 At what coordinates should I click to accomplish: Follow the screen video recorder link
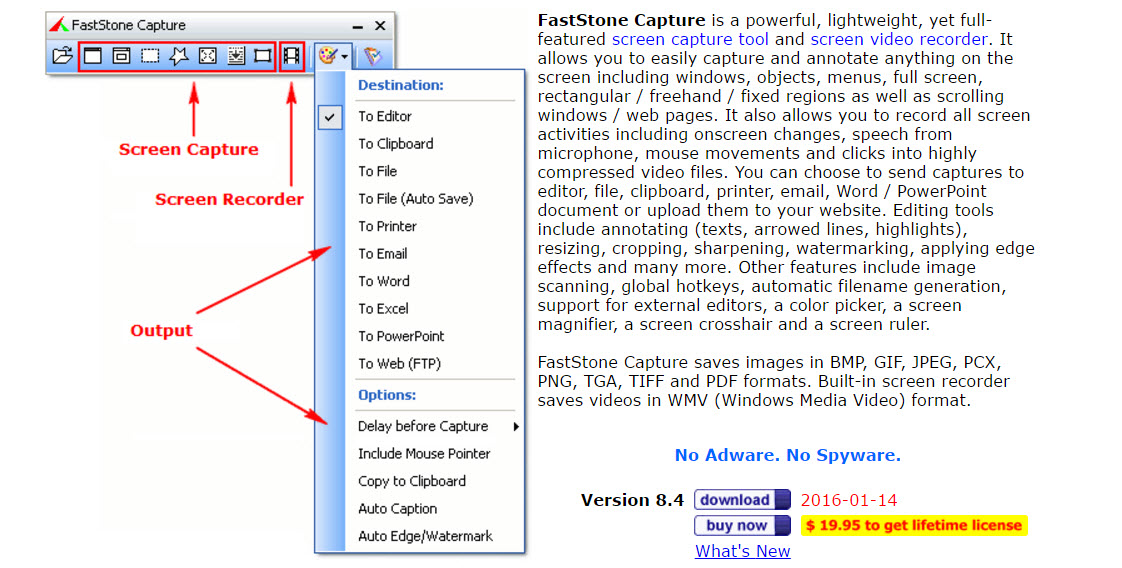(899, 39)
